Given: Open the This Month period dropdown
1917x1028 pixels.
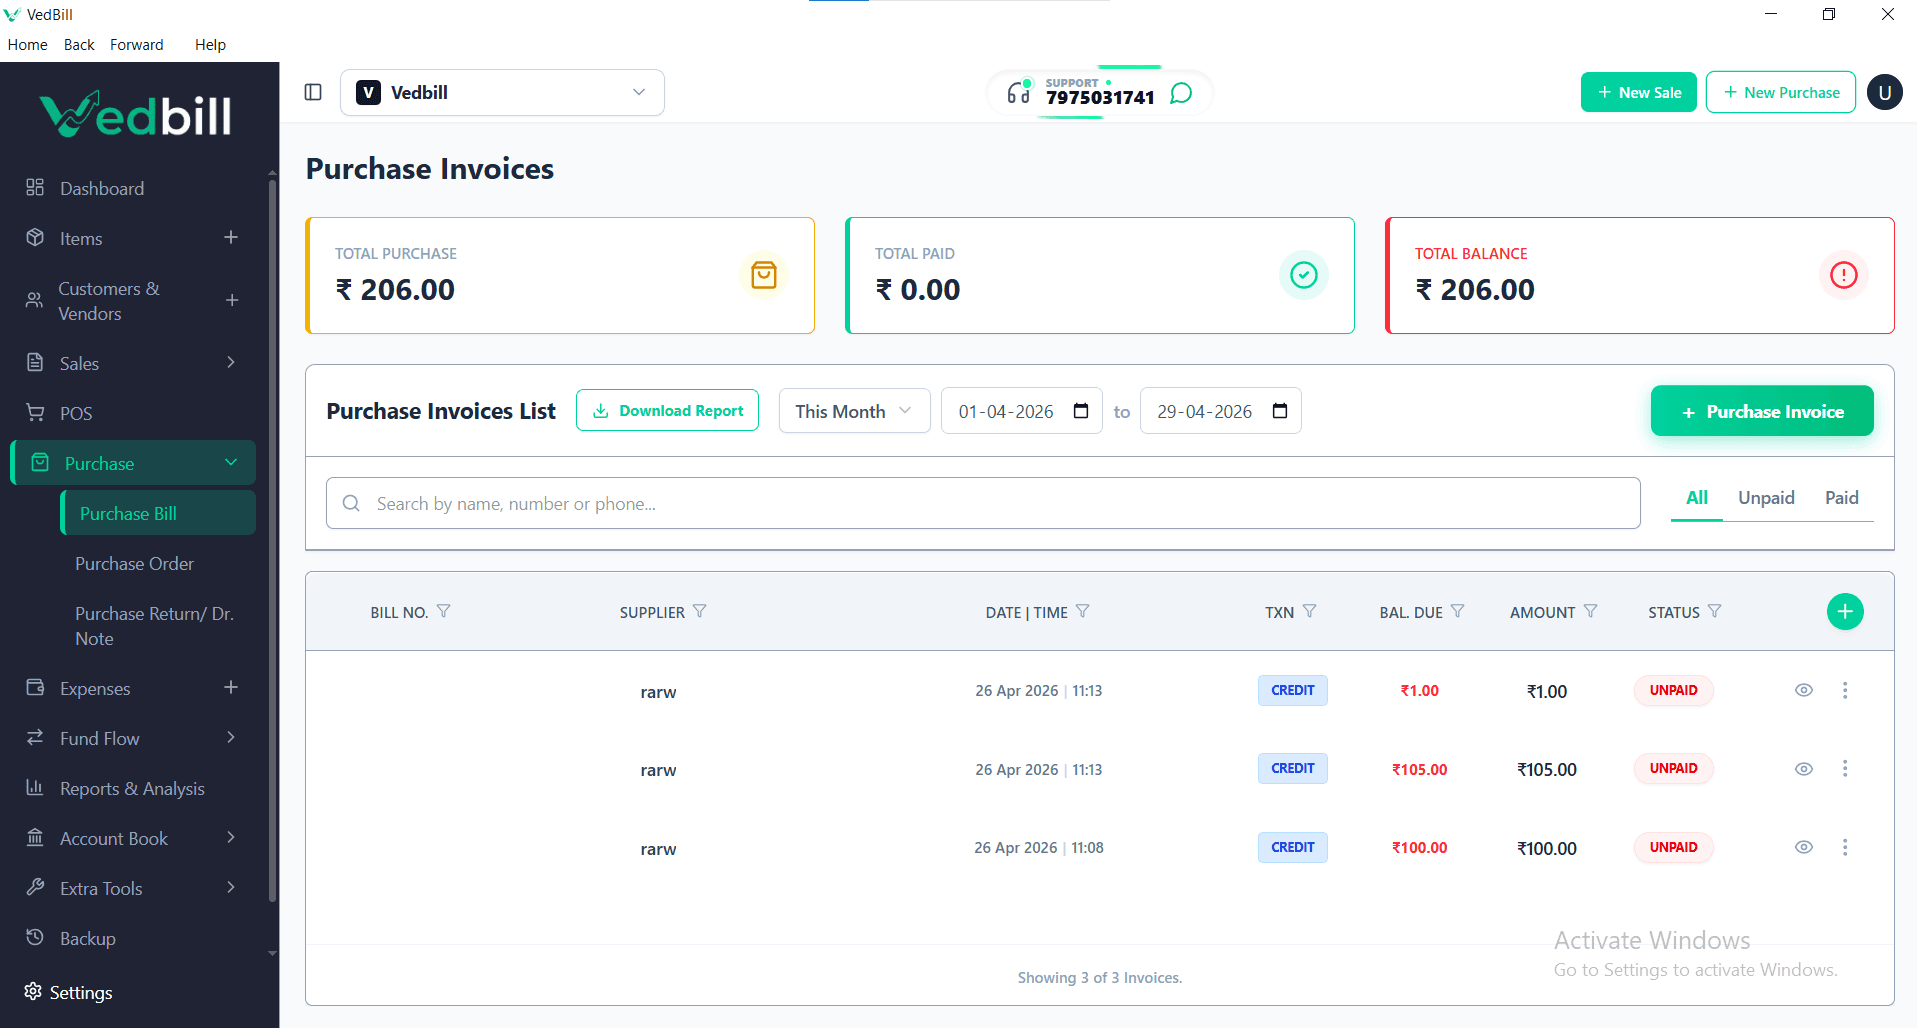Looking at the screenshot, I should pos(854,411).
